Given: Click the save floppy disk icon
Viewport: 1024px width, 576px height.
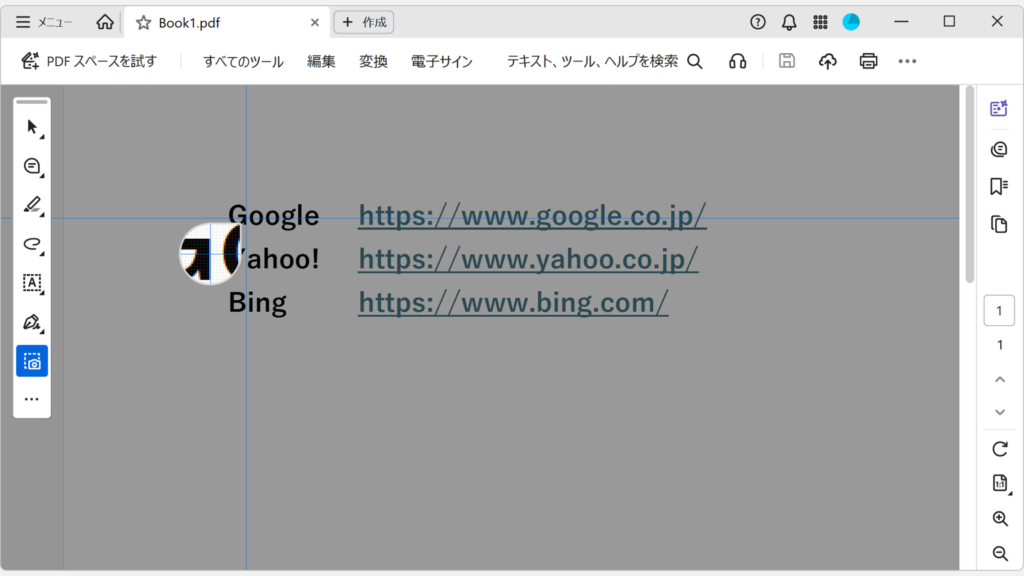Looking at the screenshot, I should coord(787,61).
